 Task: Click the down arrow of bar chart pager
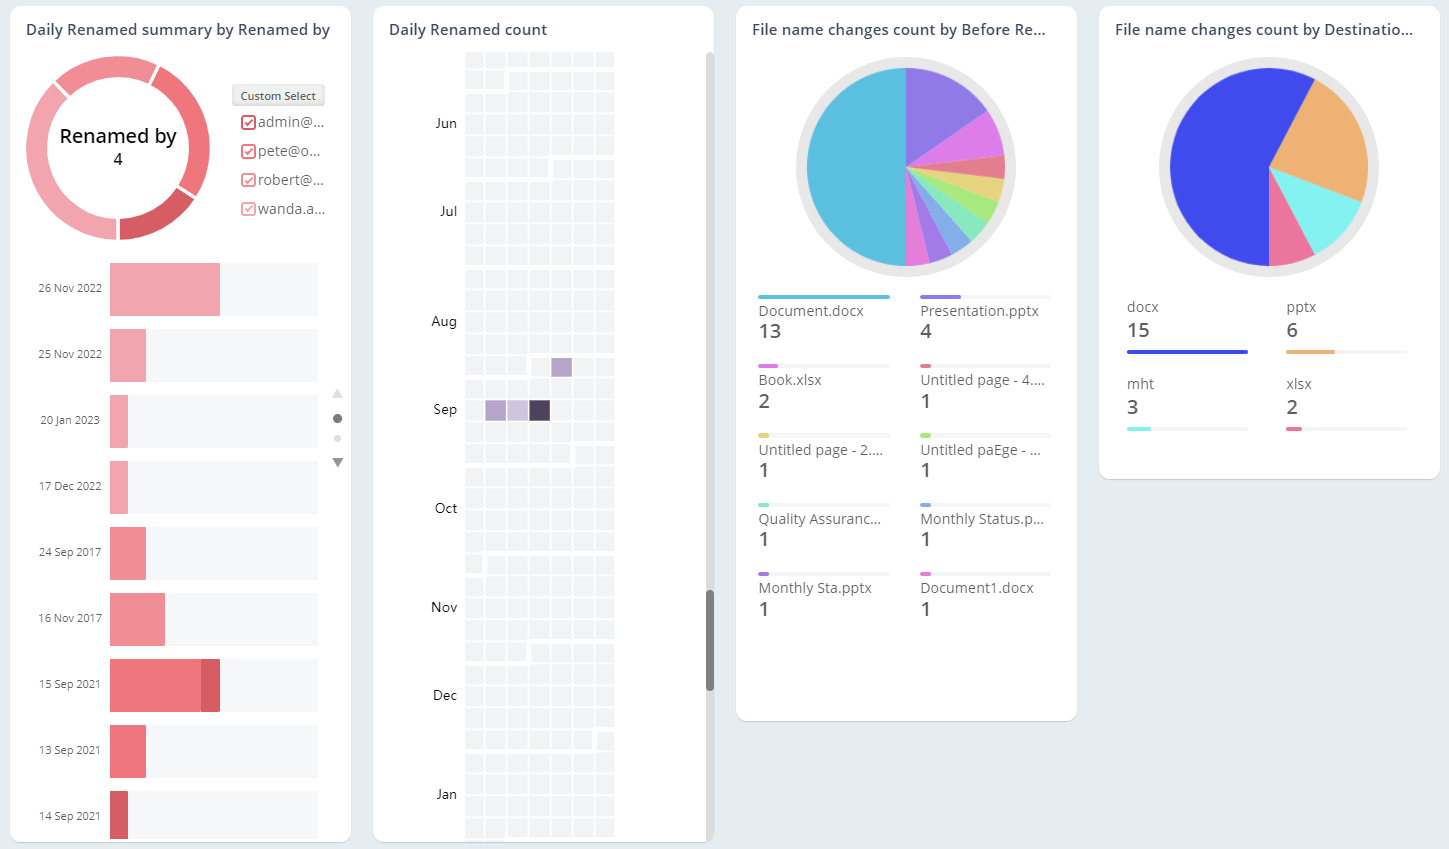pyautogui.click(x=337, y=462)
